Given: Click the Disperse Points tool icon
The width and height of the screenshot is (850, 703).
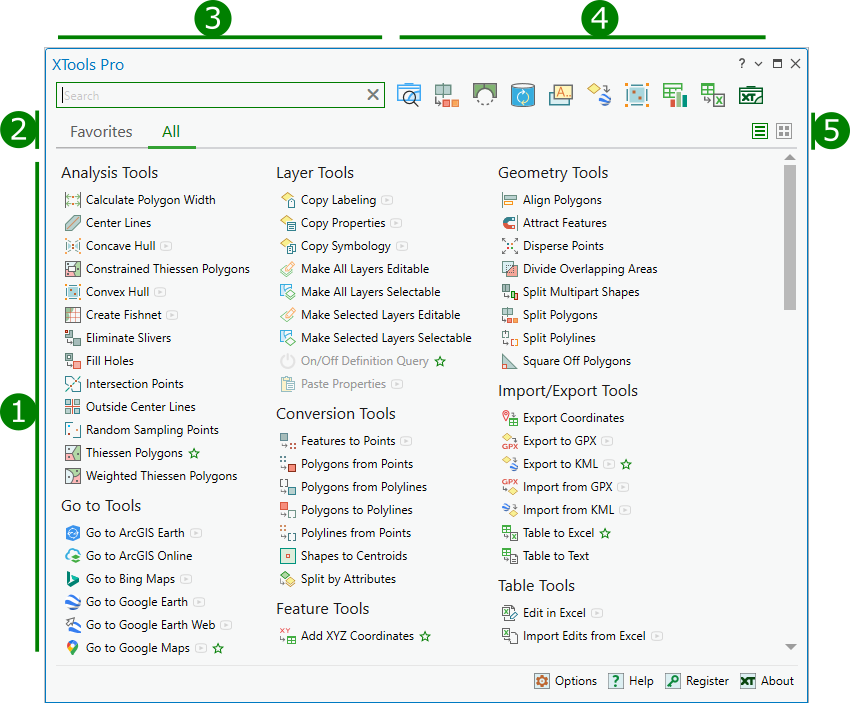Looking at the screenshot, I should coord(510,246).
